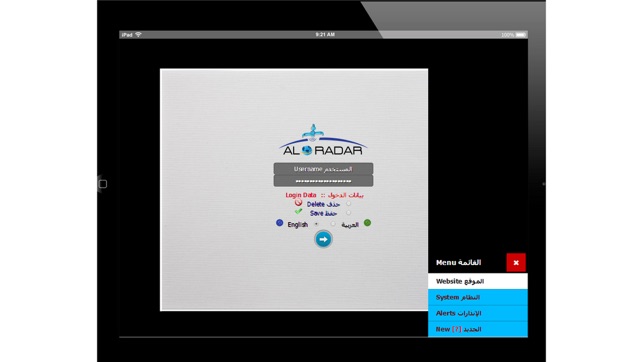Open the System menu item

478,297
